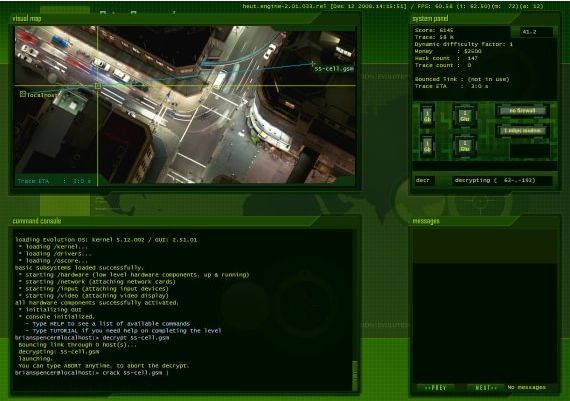570x401 pixels.
Task: Select the upper 1 Gb memory chip
Action: (427, 116)
